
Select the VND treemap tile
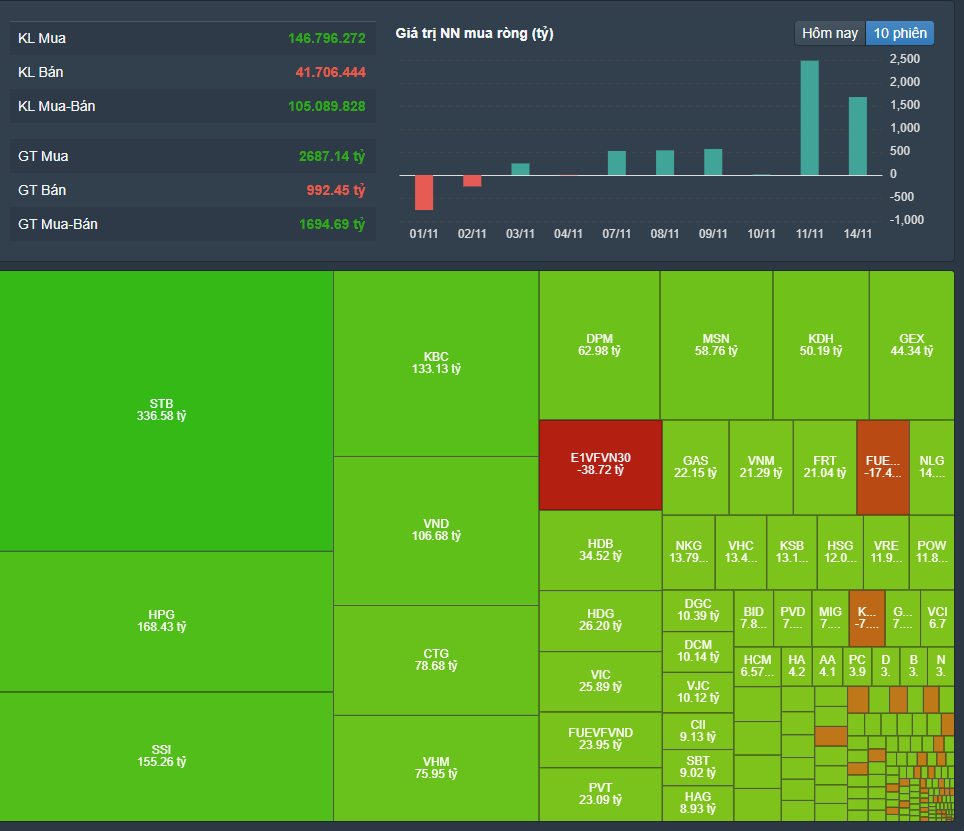(x=436, y=530)
